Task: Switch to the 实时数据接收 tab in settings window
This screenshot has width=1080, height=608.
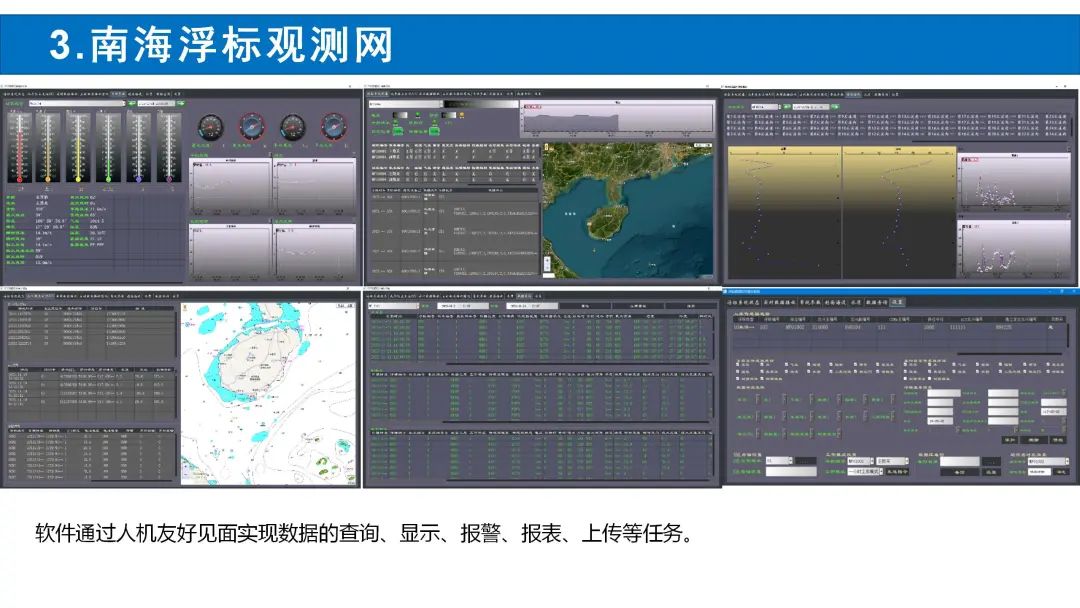Action: click(x=778, y=301)
